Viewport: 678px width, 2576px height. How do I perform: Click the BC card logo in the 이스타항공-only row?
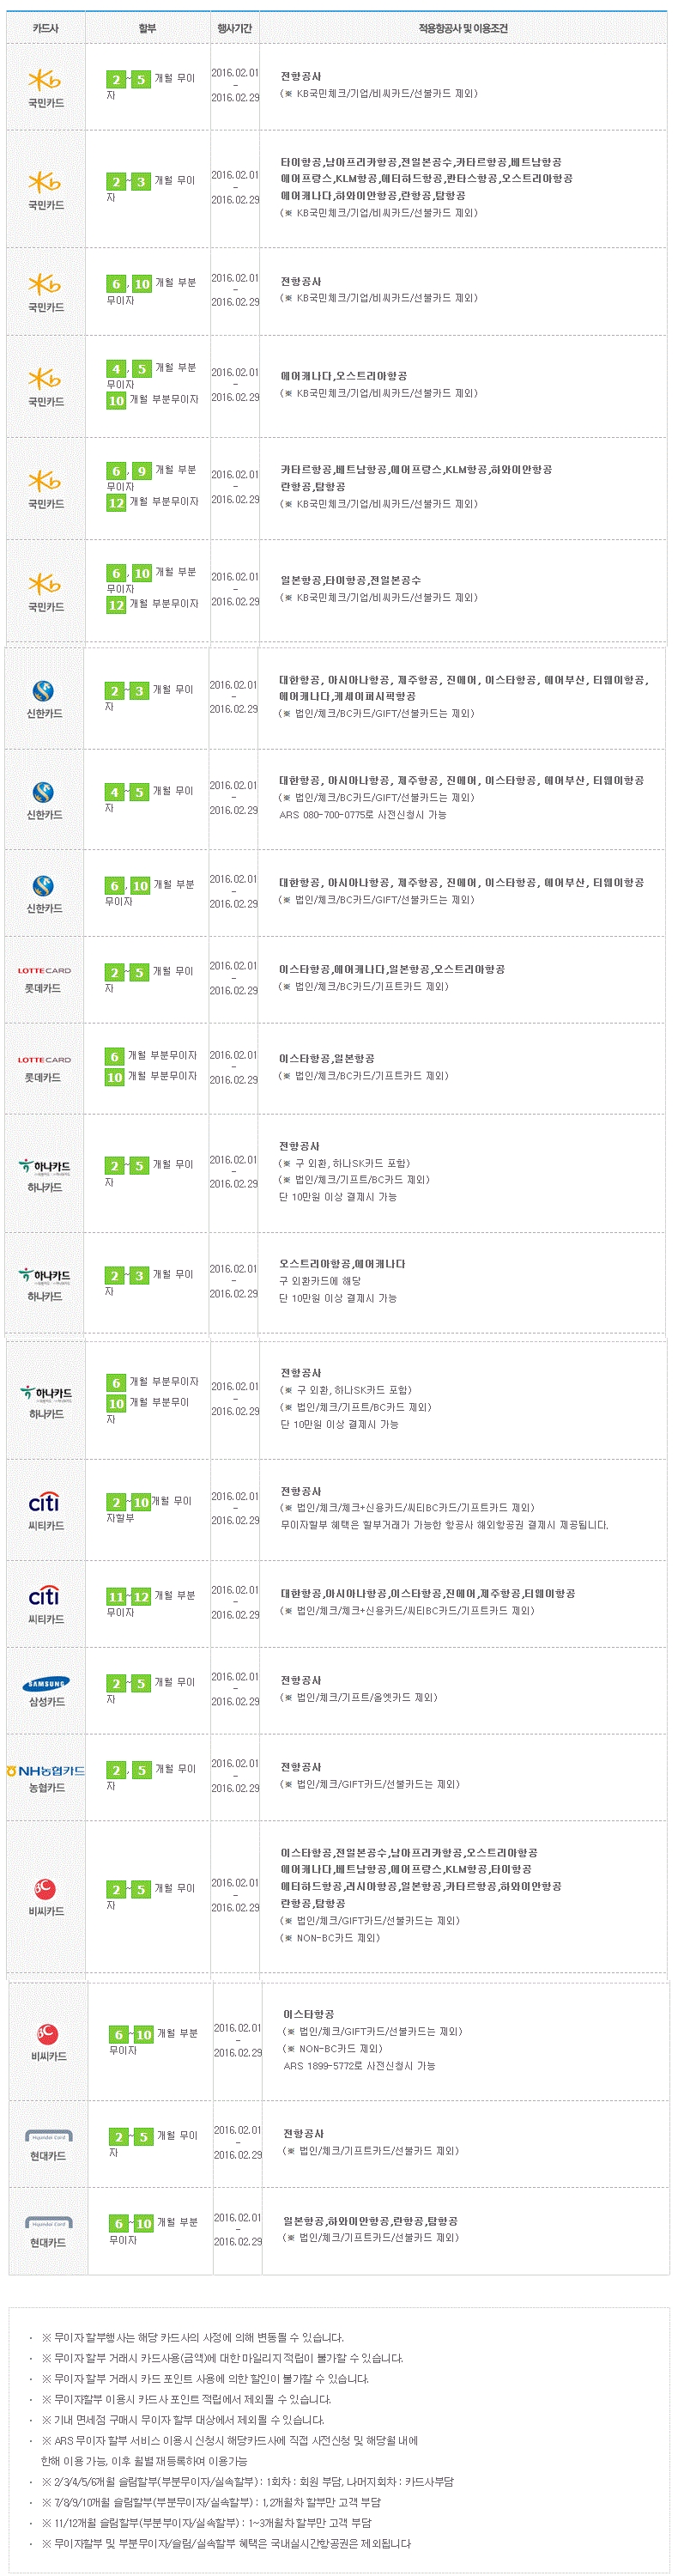click(47, 2034)
